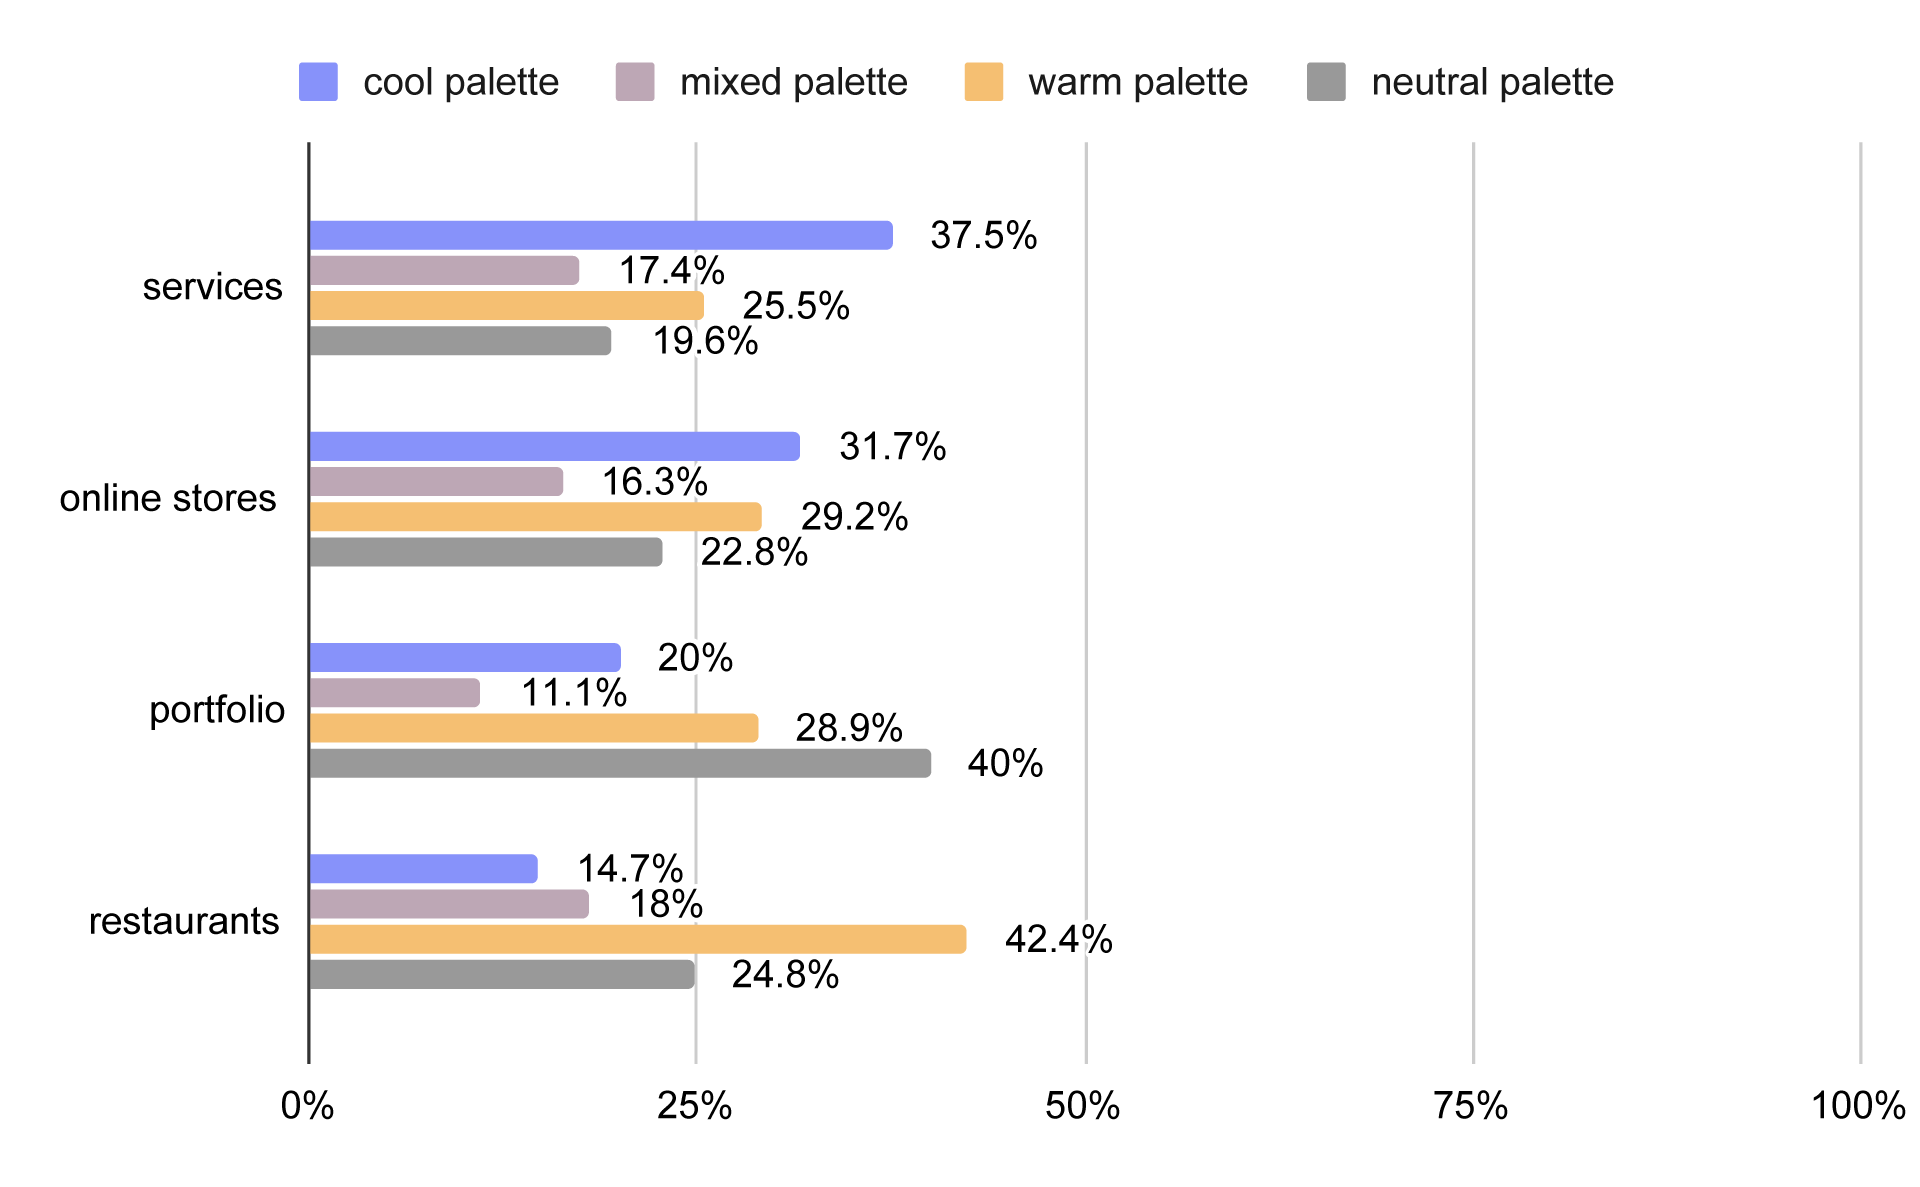Click the 100% axis tick label

(1858, 1106)
